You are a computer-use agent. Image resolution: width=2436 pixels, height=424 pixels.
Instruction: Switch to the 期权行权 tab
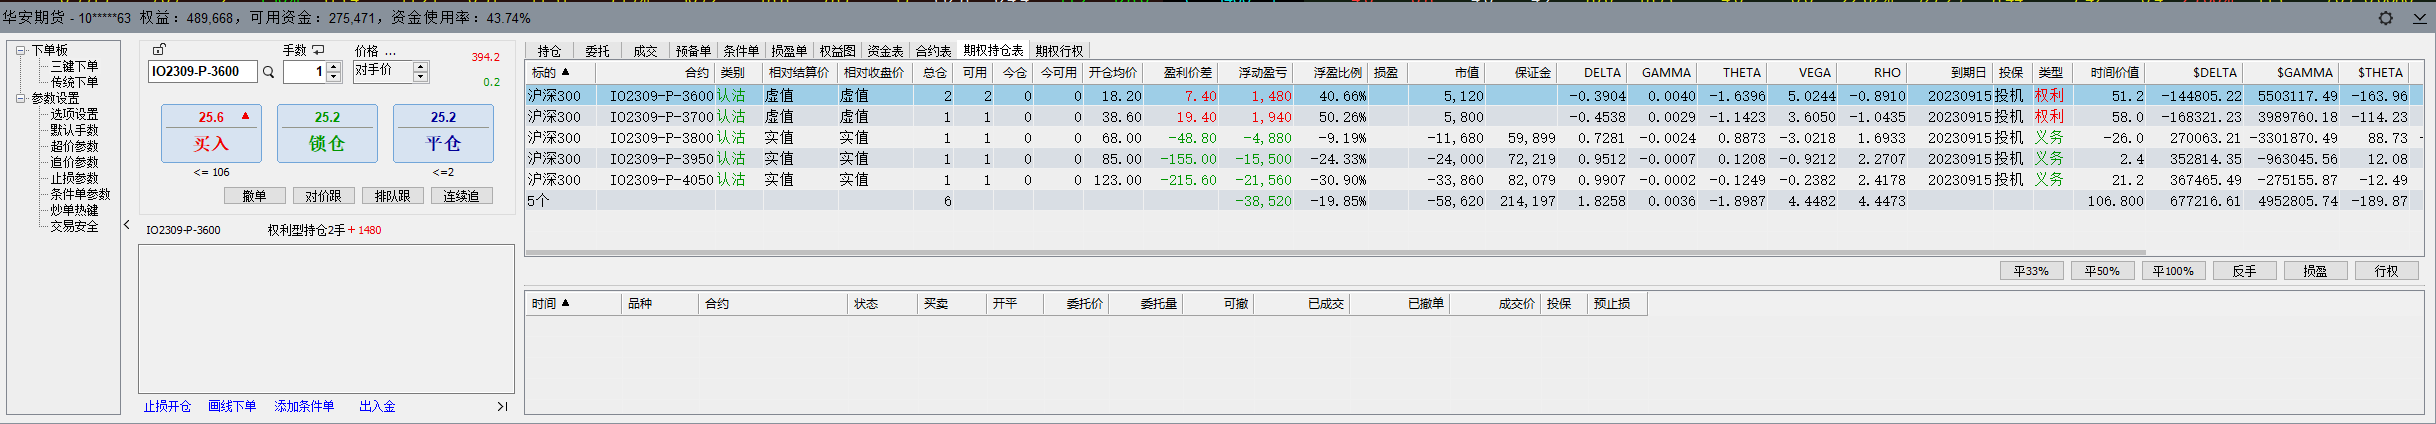1059,51
